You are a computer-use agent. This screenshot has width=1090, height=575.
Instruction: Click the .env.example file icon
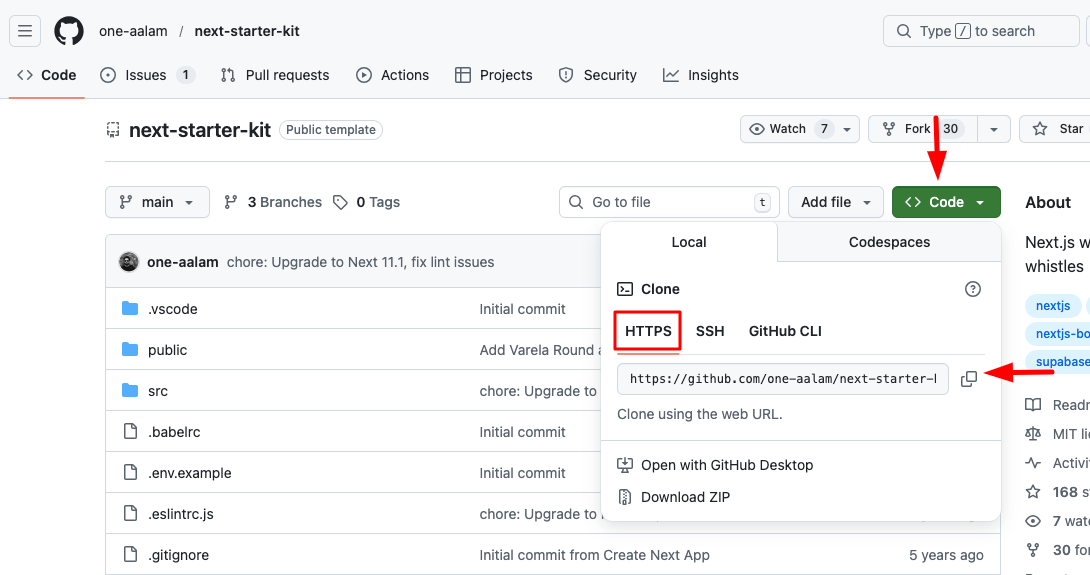pyautogui.click(x=130, y=473)
